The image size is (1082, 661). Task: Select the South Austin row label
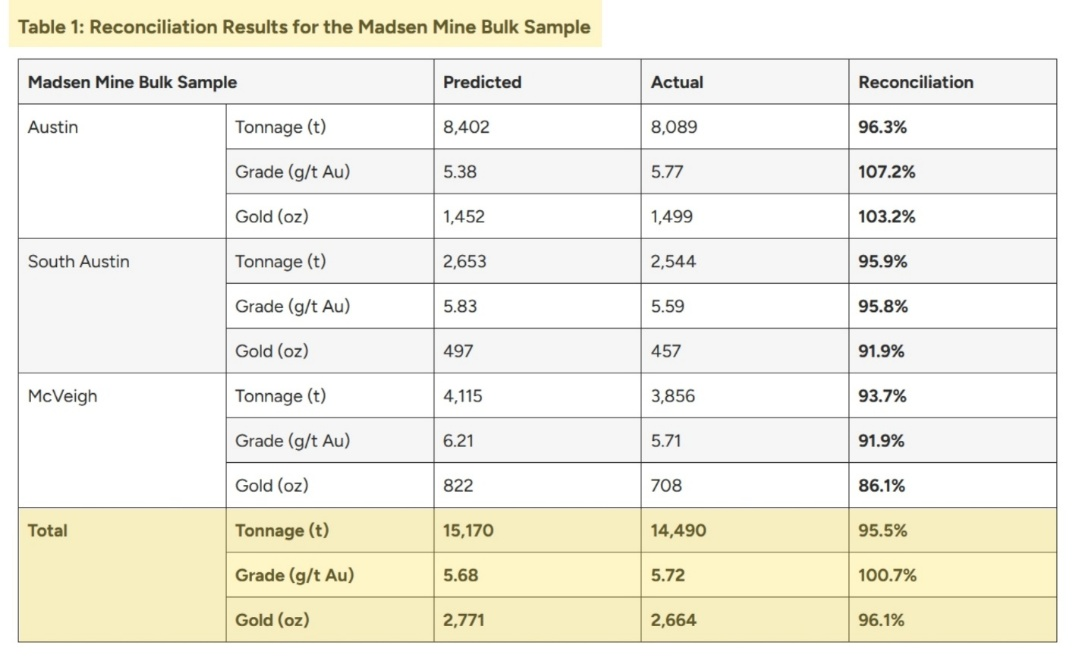78,262
